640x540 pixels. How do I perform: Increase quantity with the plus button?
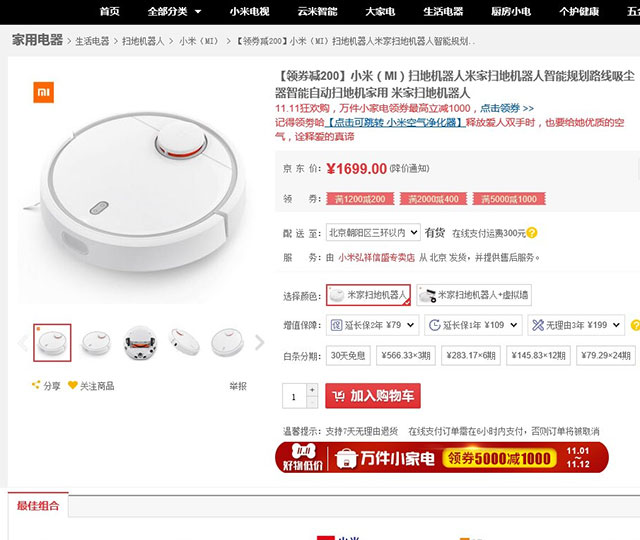pyautogui.click(x=312, y=390)
